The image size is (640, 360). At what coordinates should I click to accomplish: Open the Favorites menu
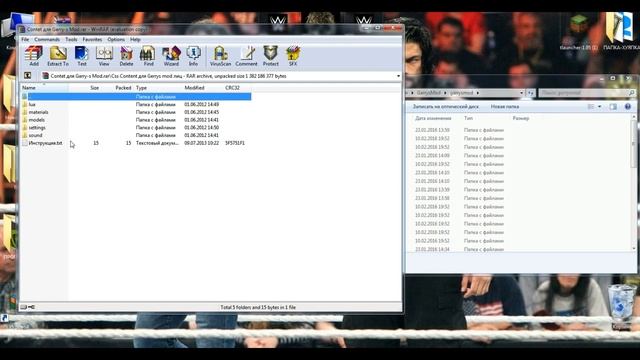pyautogui.click(x=92, y=40)
